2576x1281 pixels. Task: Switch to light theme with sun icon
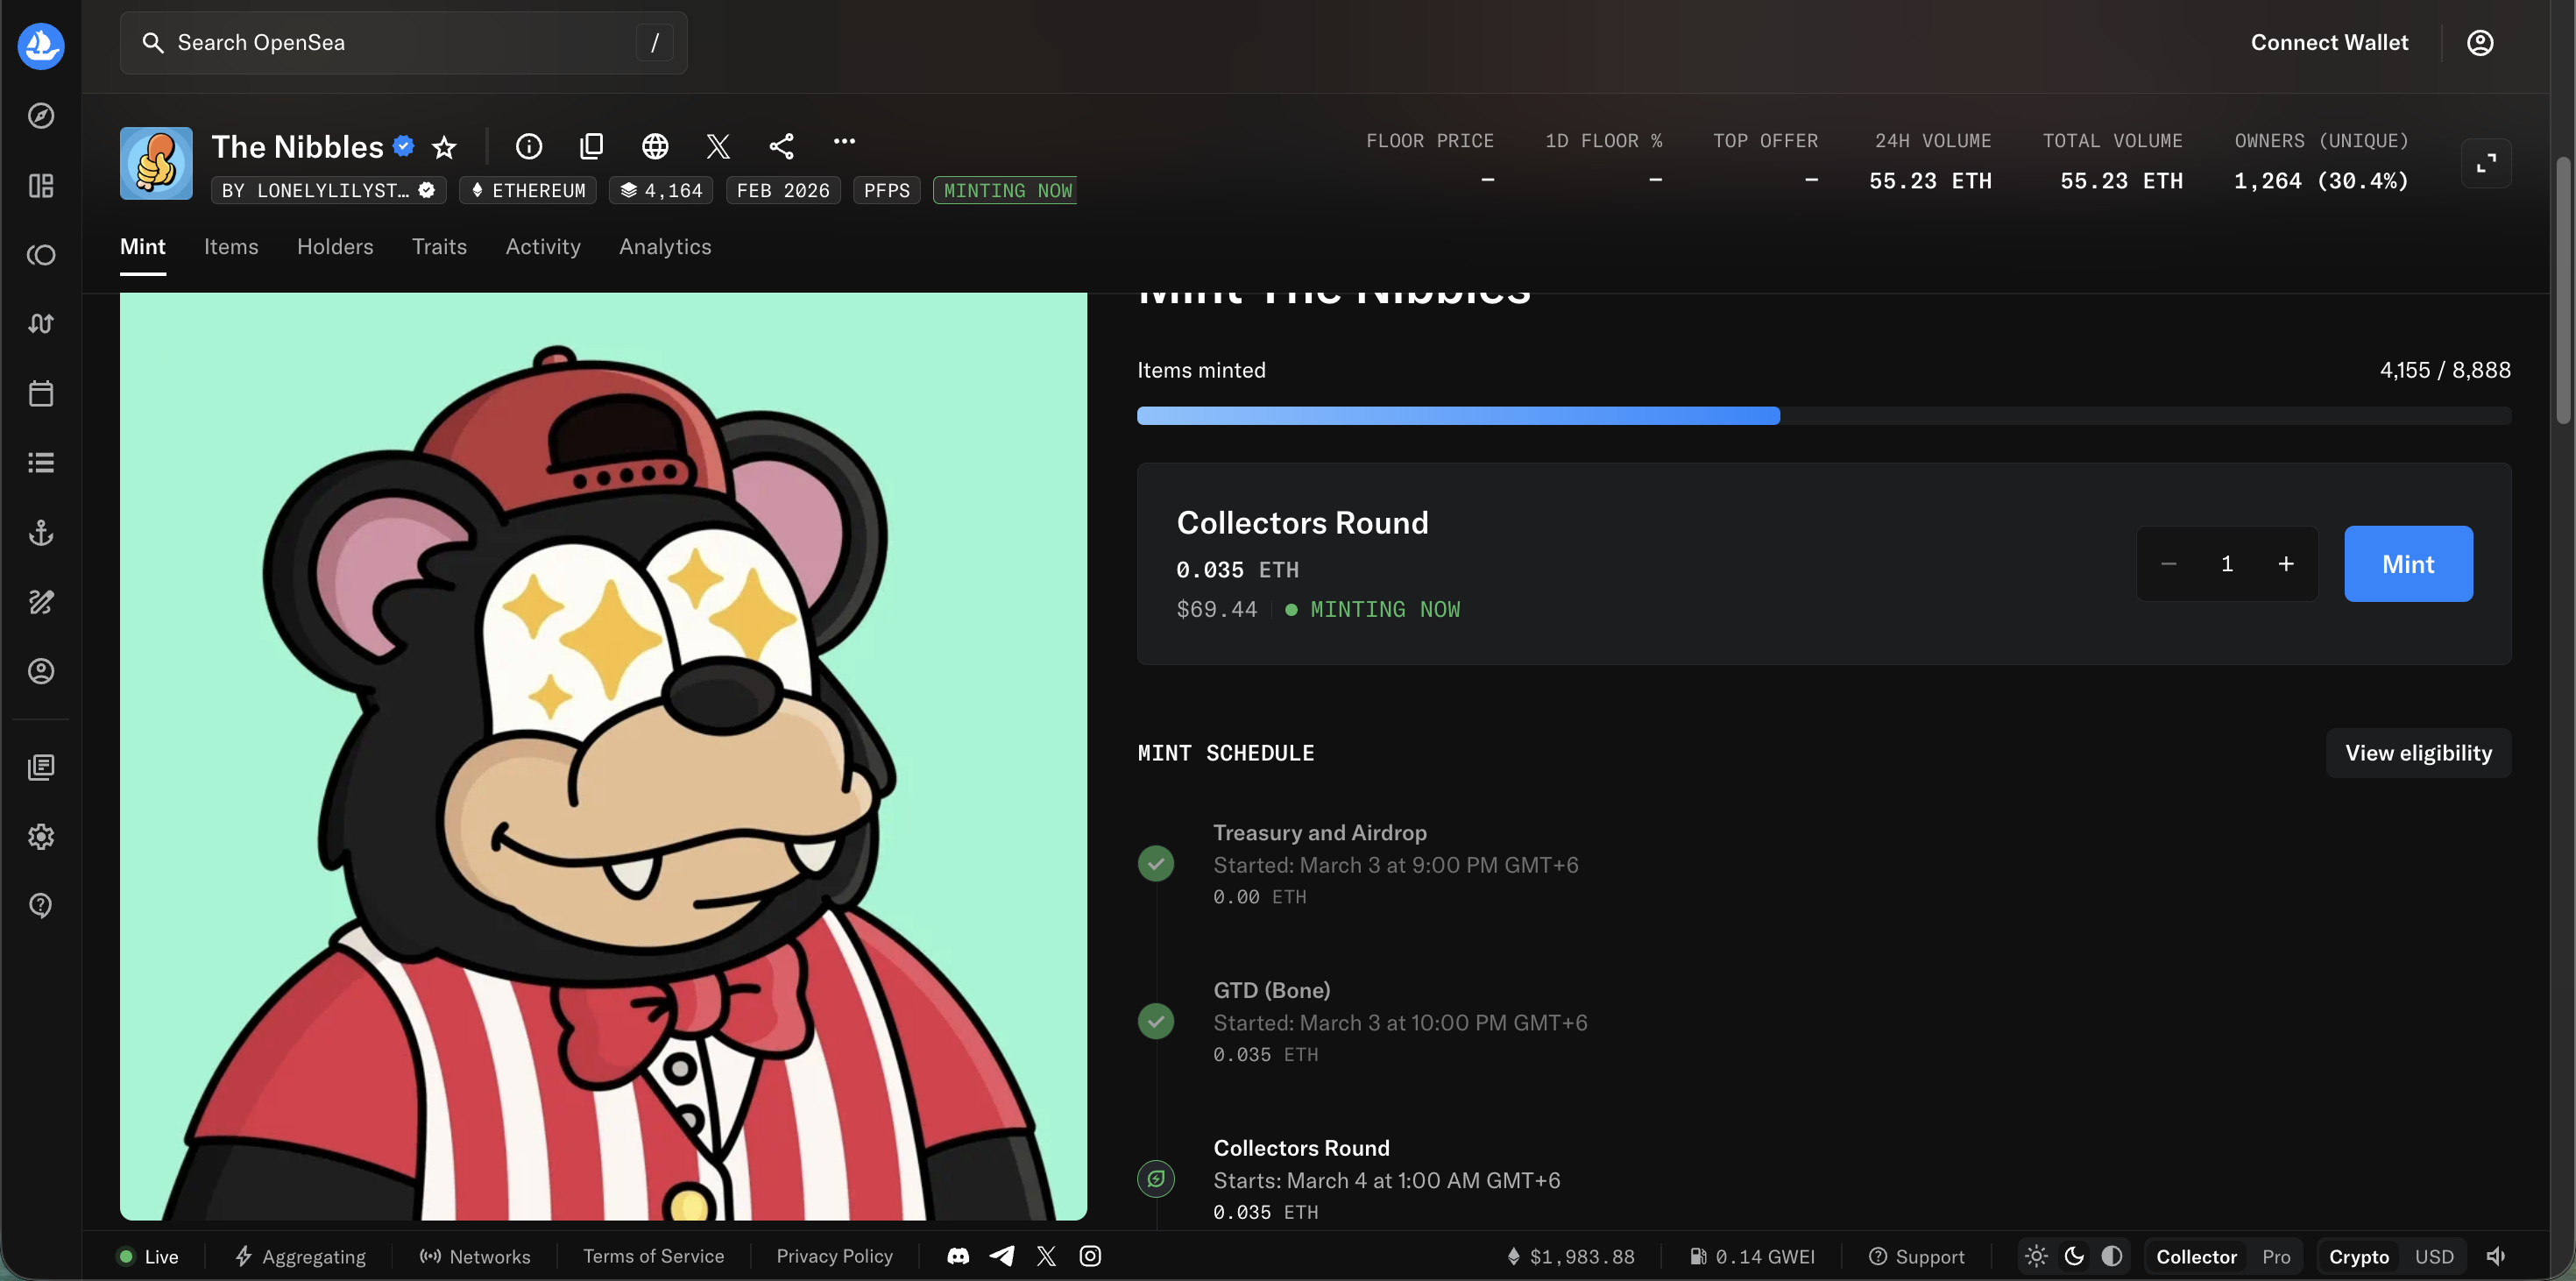coord(2036,1256)
